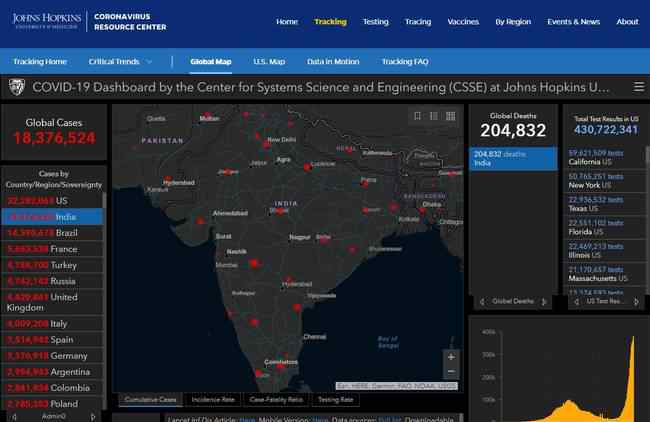Switch to Incidence Rate map tab
The width and height of the screenshot is (650, 422).
[213, 400]
